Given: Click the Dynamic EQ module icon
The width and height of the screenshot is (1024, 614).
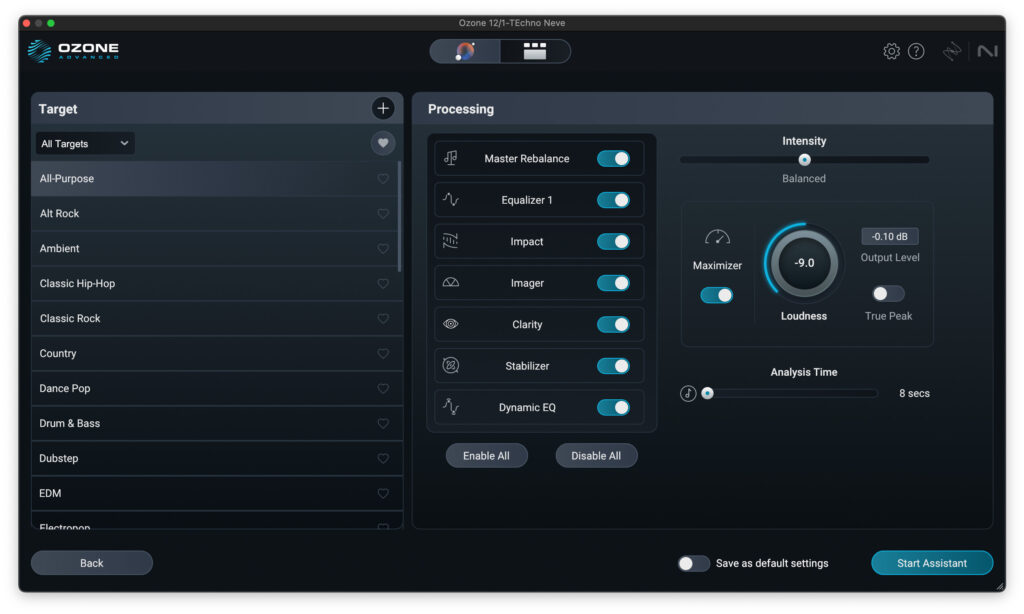Looking at the screenshot, I should 451,407.
